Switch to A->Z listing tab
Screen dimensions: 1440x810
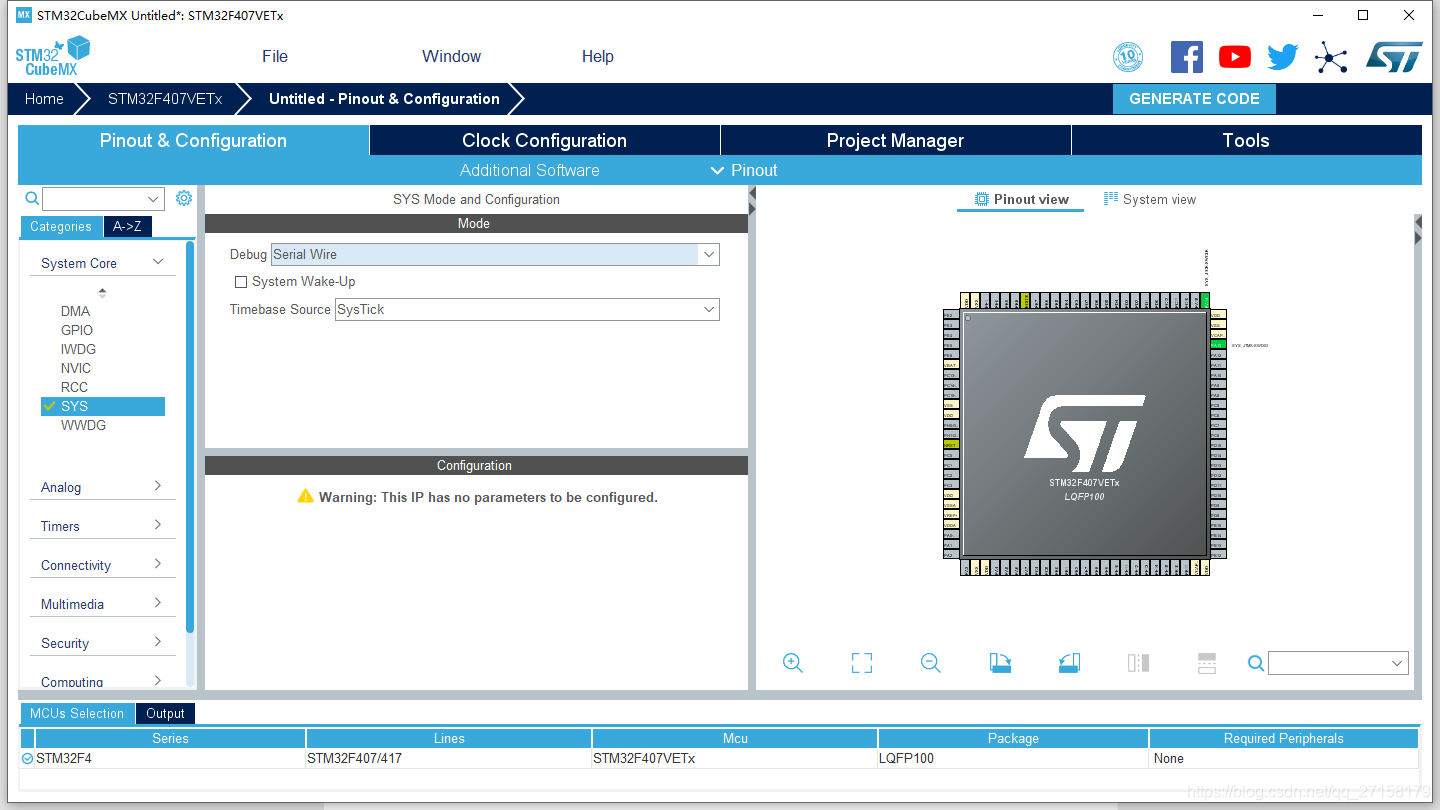127,226
